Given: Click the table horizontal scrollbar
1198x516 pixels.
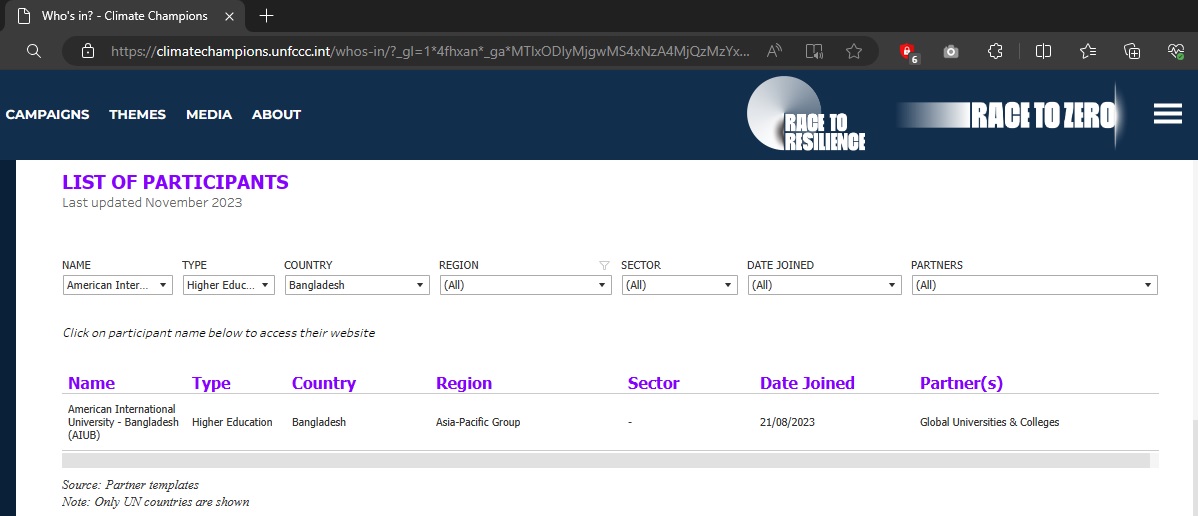Looking at the screenshot, I should [x=606, y=460].
